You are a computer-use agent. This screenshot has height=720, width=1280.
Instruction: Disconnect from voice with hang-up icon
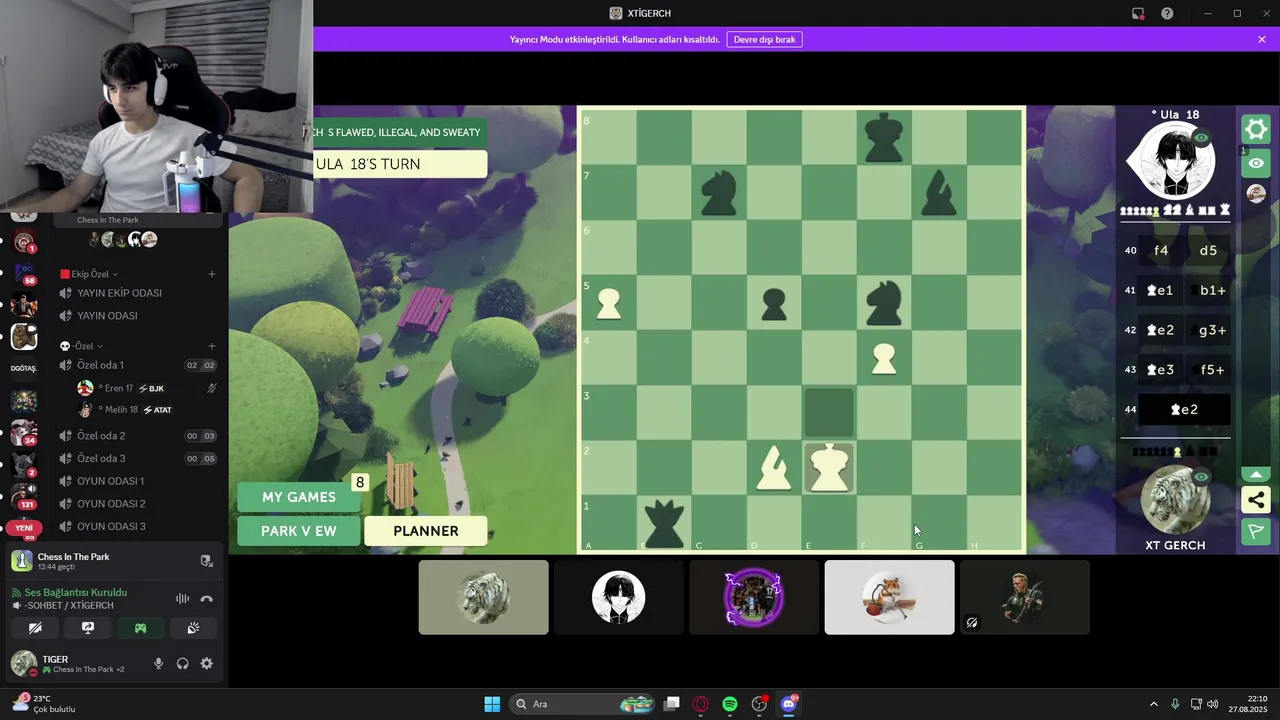(207, 598)
